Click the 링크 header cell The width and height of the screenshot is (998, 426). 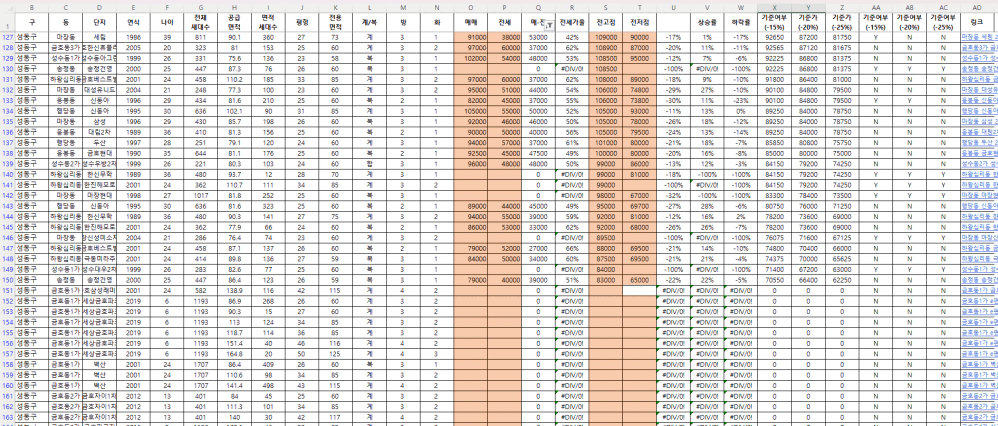[977, 22]
